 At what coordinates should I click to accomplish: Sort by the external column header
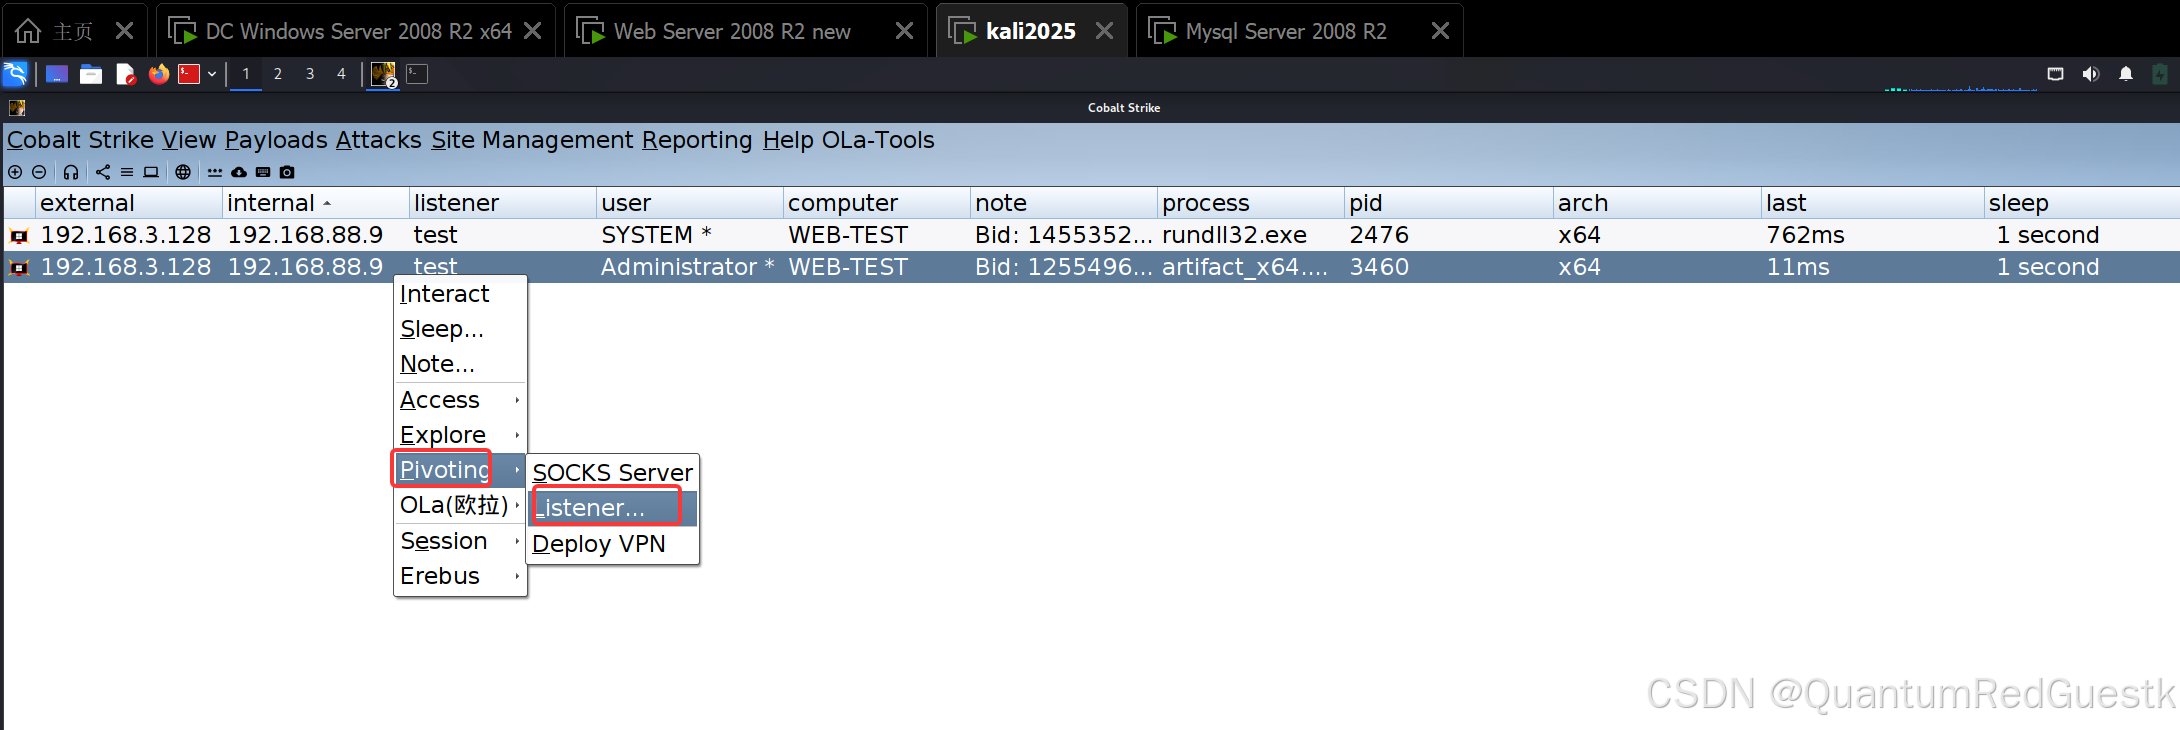[128, 203]
